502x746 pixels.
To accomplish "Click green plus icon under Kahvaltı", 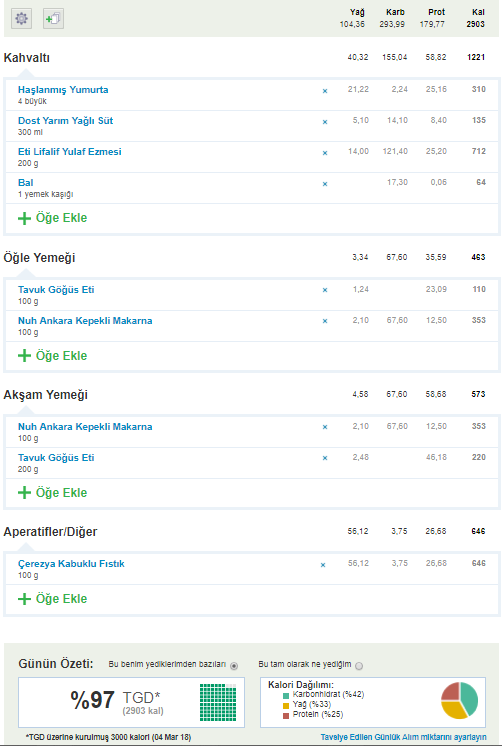I will point(24,218).
